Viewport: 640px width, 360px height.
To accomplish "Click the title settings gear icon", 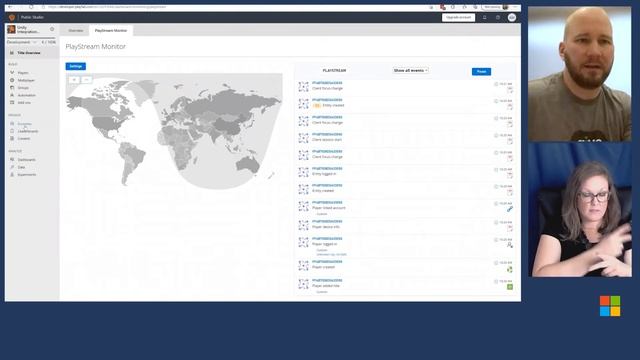I will (52, 29).
